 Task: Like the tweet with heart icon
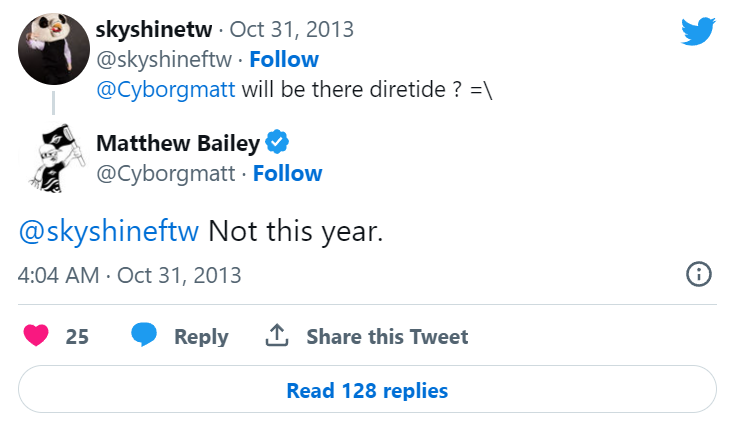click(x=35, y=336)
